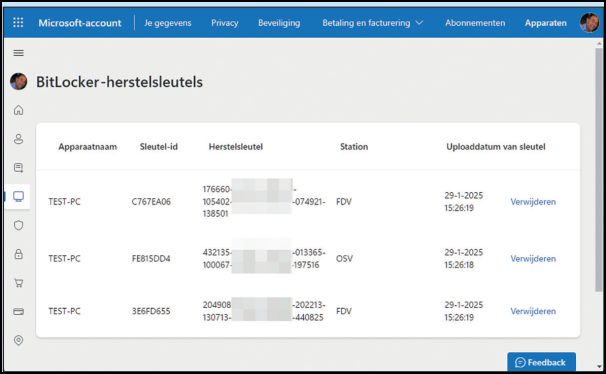
Task: Click TEST-PC in the C767EA06 row
Action: click(65, 202)
